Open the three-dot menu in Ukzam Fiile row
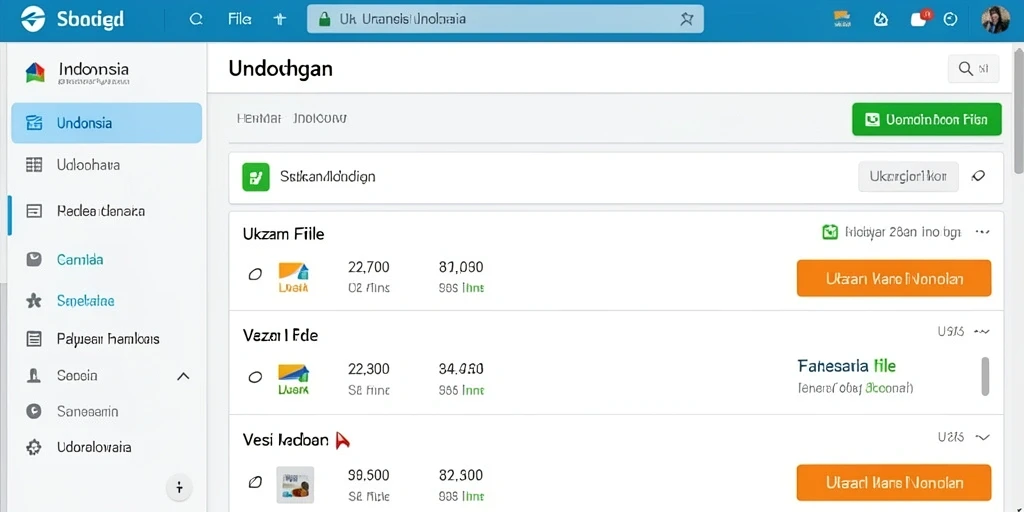Image resolution: width=1024 pixels, height=512 pixels. [x=982, y=231]
